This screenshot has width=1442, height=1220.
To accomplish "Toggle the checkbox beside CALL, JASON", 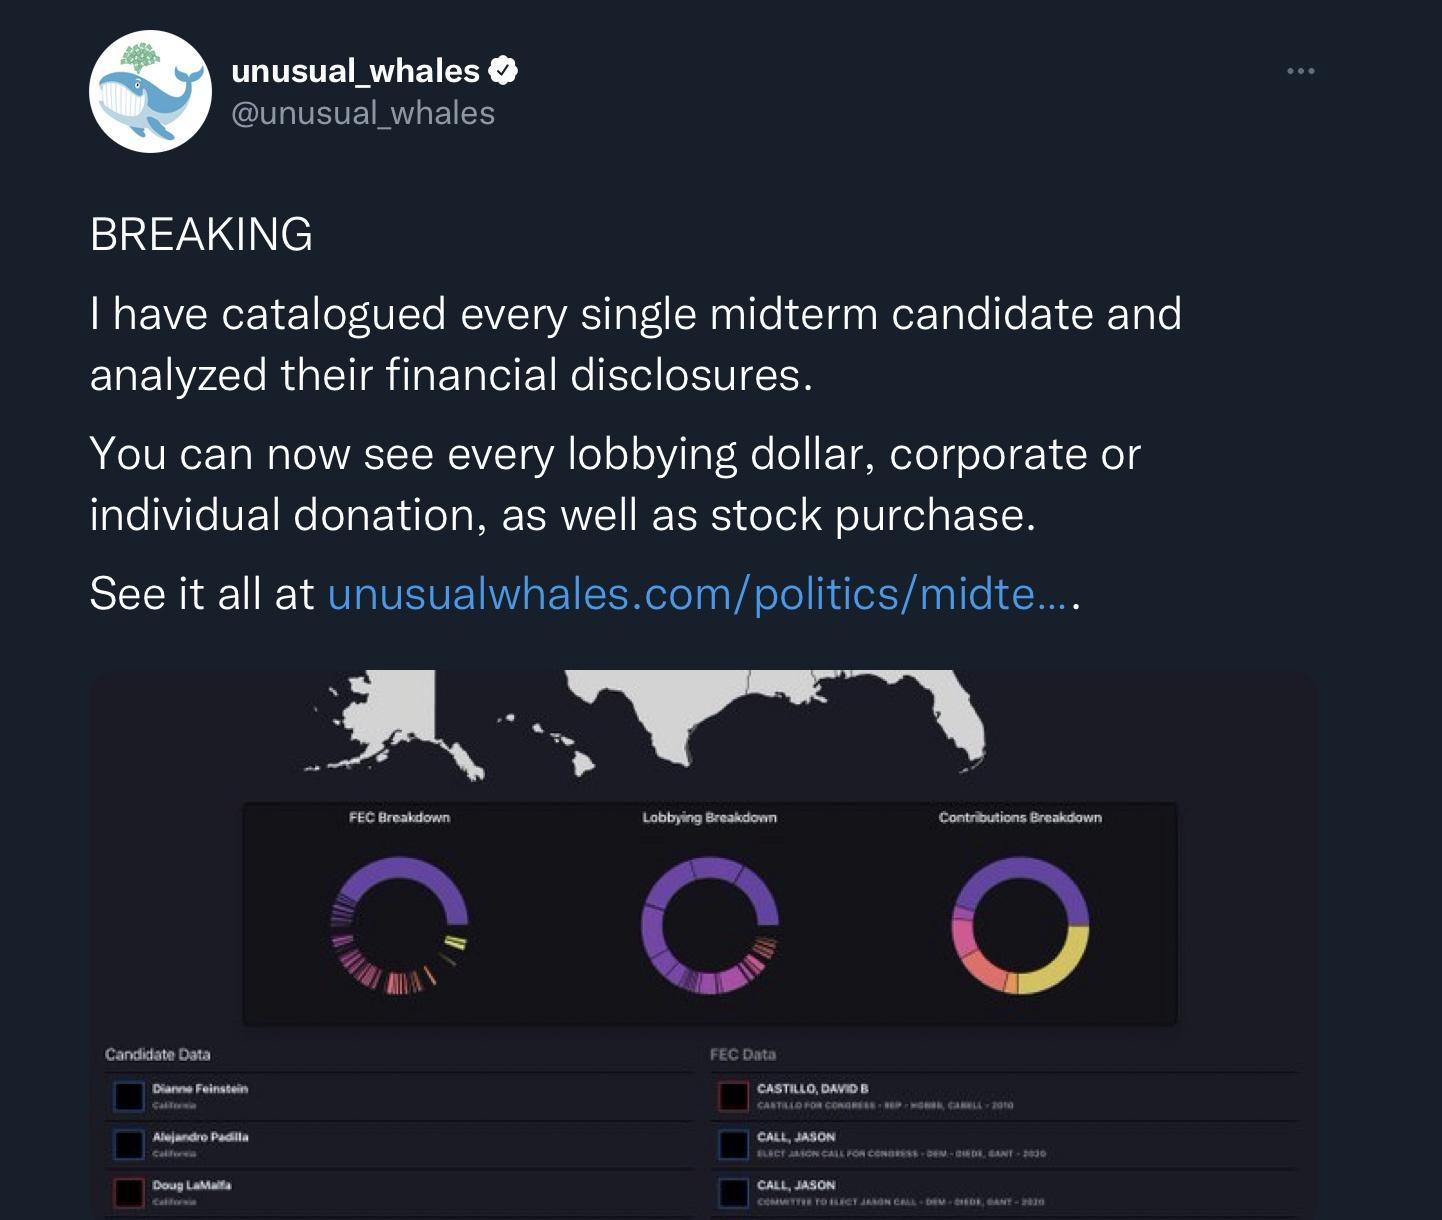I will (x=734, y=1146).
